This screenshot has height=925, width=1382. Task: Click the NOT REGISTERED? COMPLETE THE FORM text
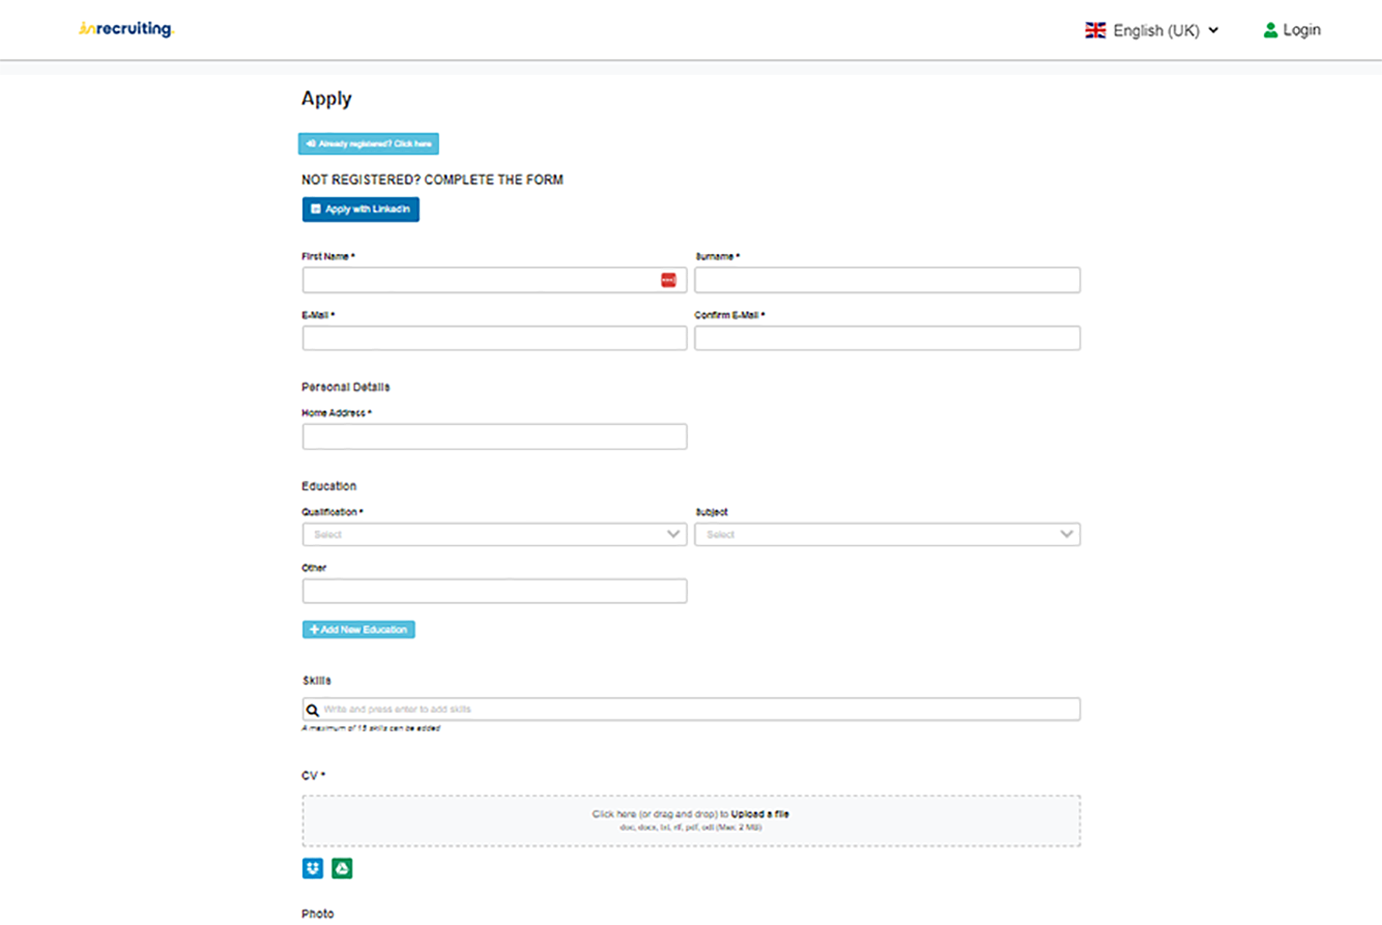coord(432,180)
